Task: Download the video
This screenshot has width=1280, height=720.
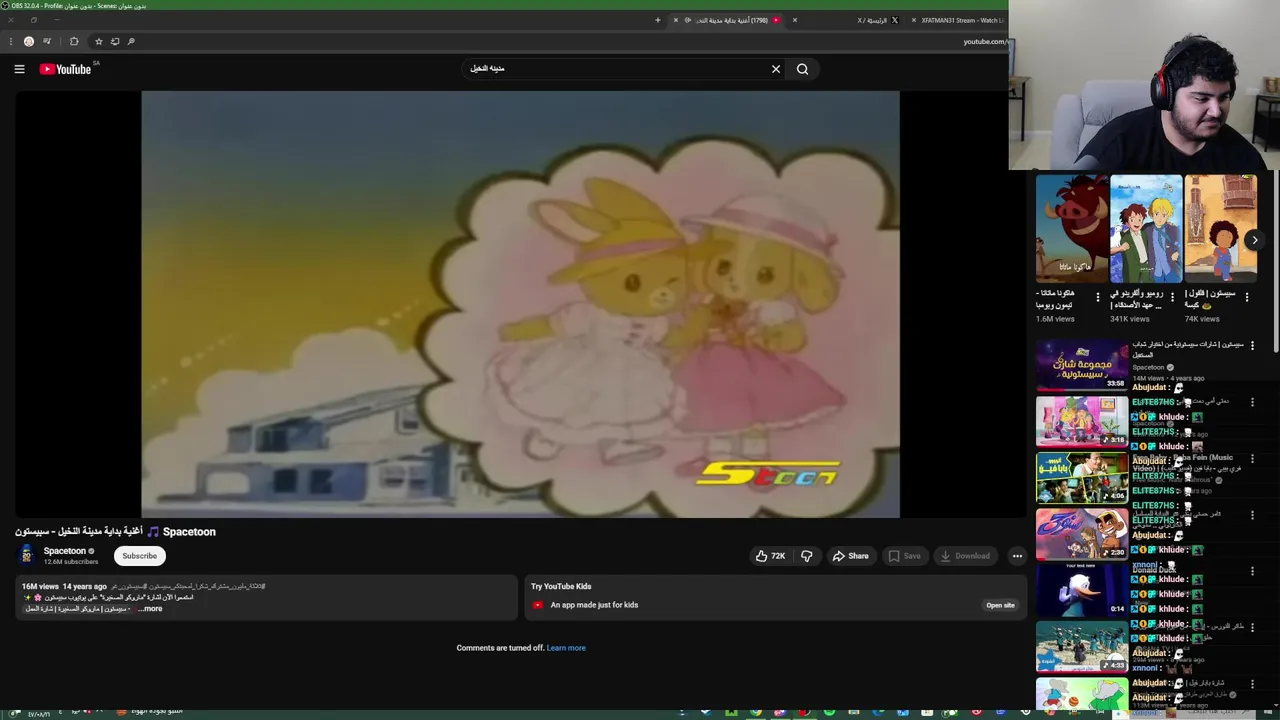Action: (x=965, y=556)
